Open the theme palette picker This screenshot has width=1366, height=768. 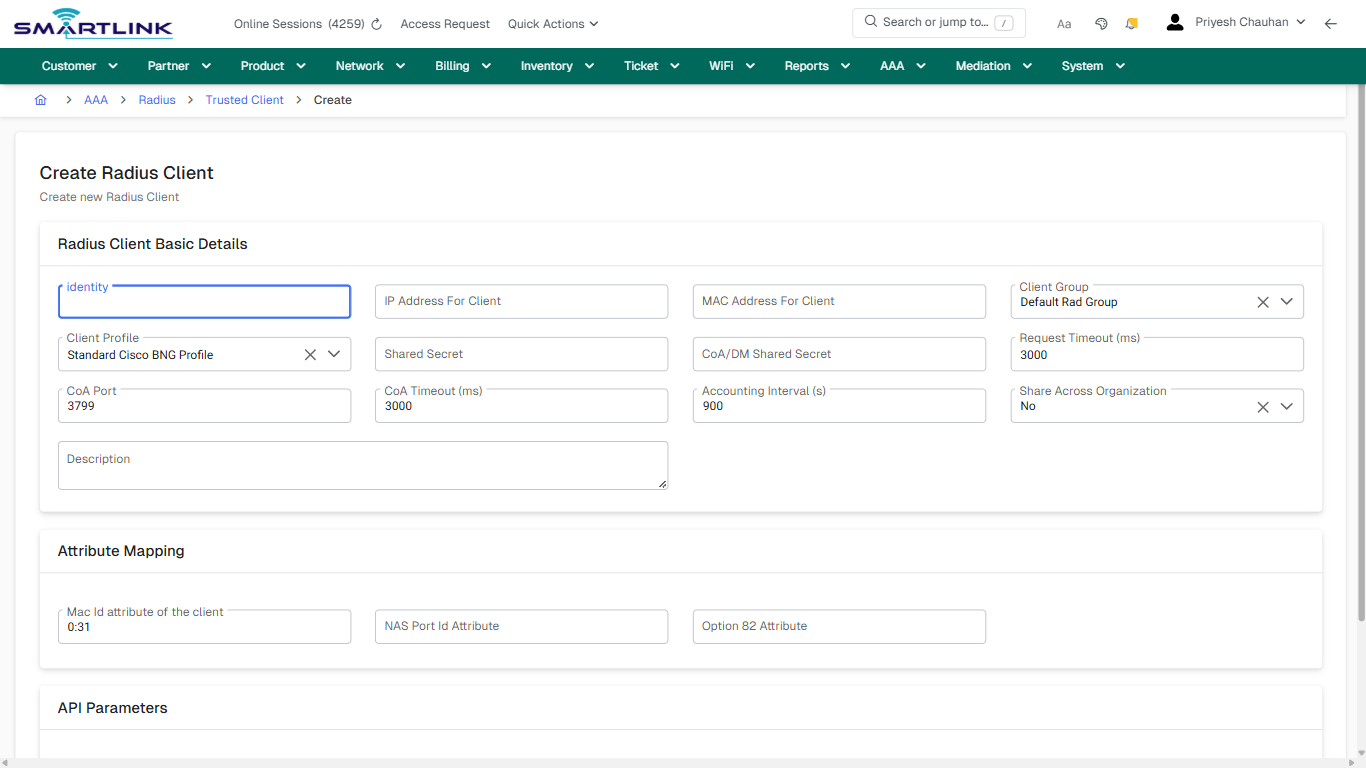pos(1101,23)
